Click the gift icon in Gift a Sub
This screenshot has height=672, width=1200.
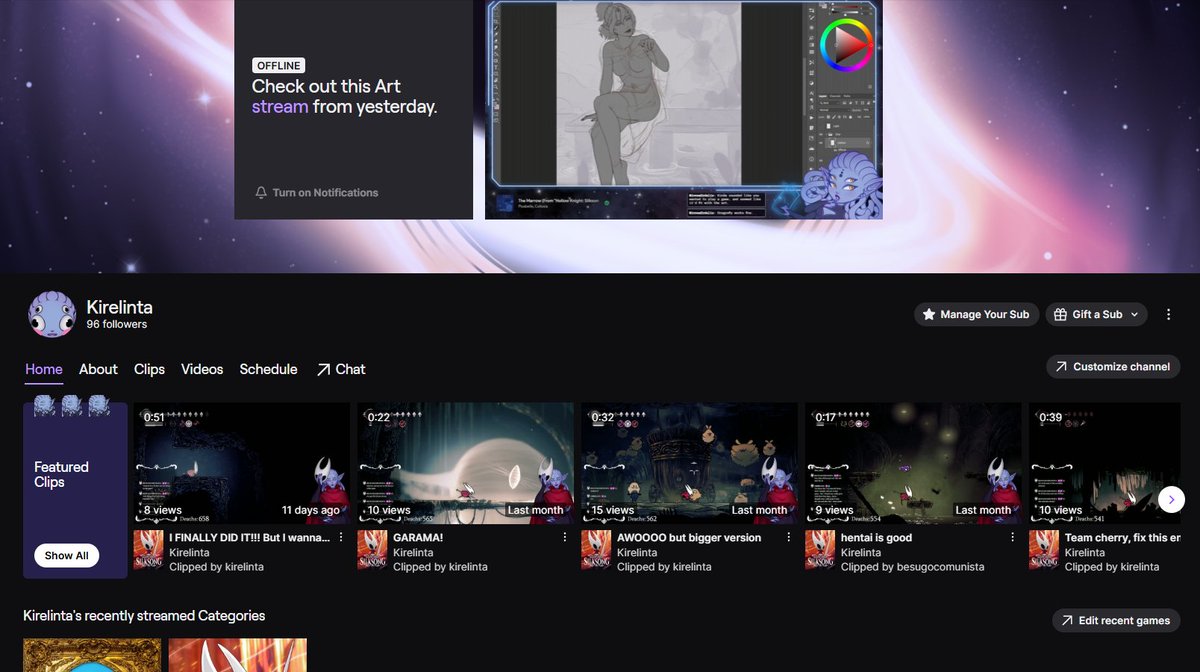pos(1061,314)
